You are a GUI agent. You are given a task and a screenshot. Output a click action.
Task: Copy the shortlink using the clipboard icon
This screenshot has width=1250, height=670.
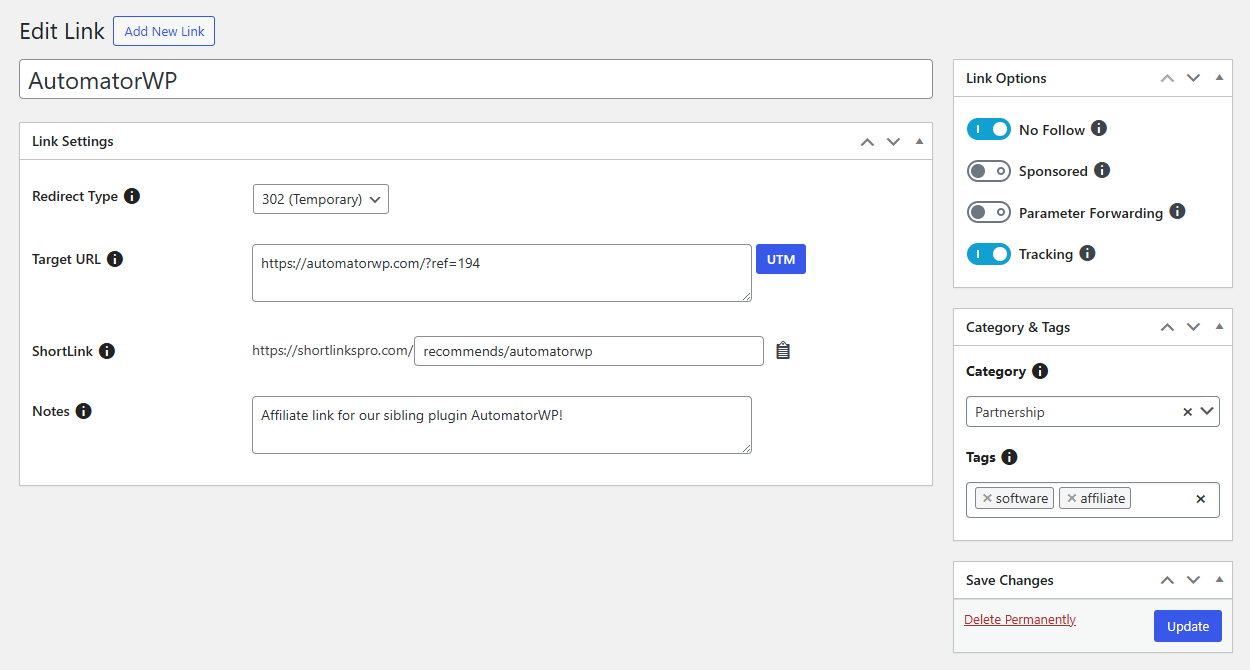point(783,350)
